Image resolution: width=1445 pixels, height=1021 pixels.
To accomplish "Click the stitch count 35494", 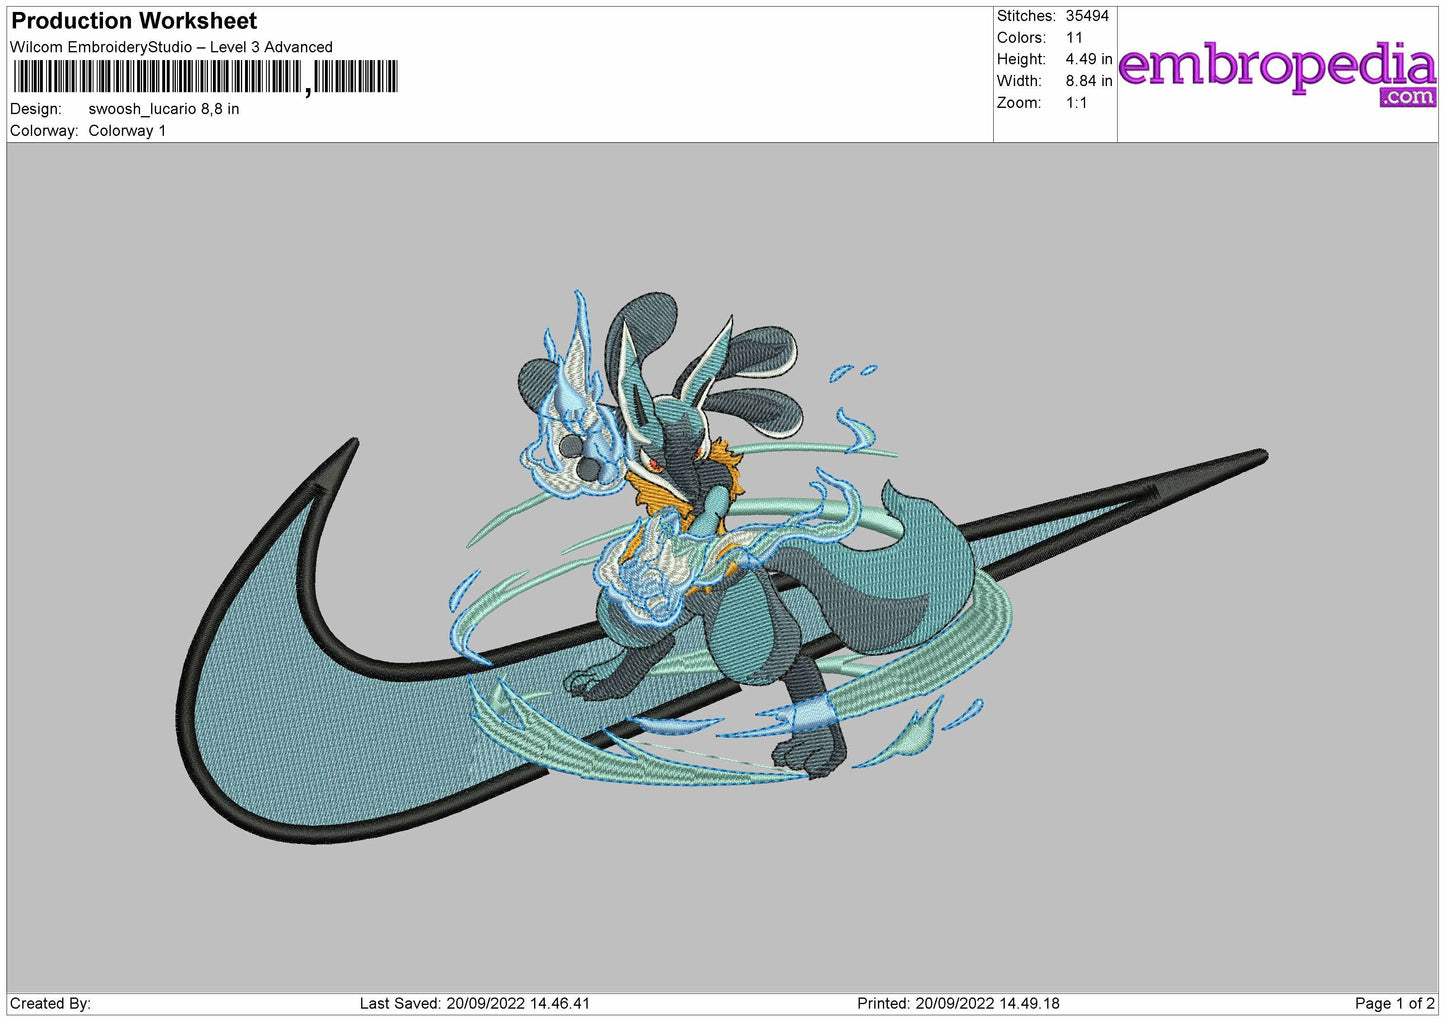I will (x=1088, y=16).
